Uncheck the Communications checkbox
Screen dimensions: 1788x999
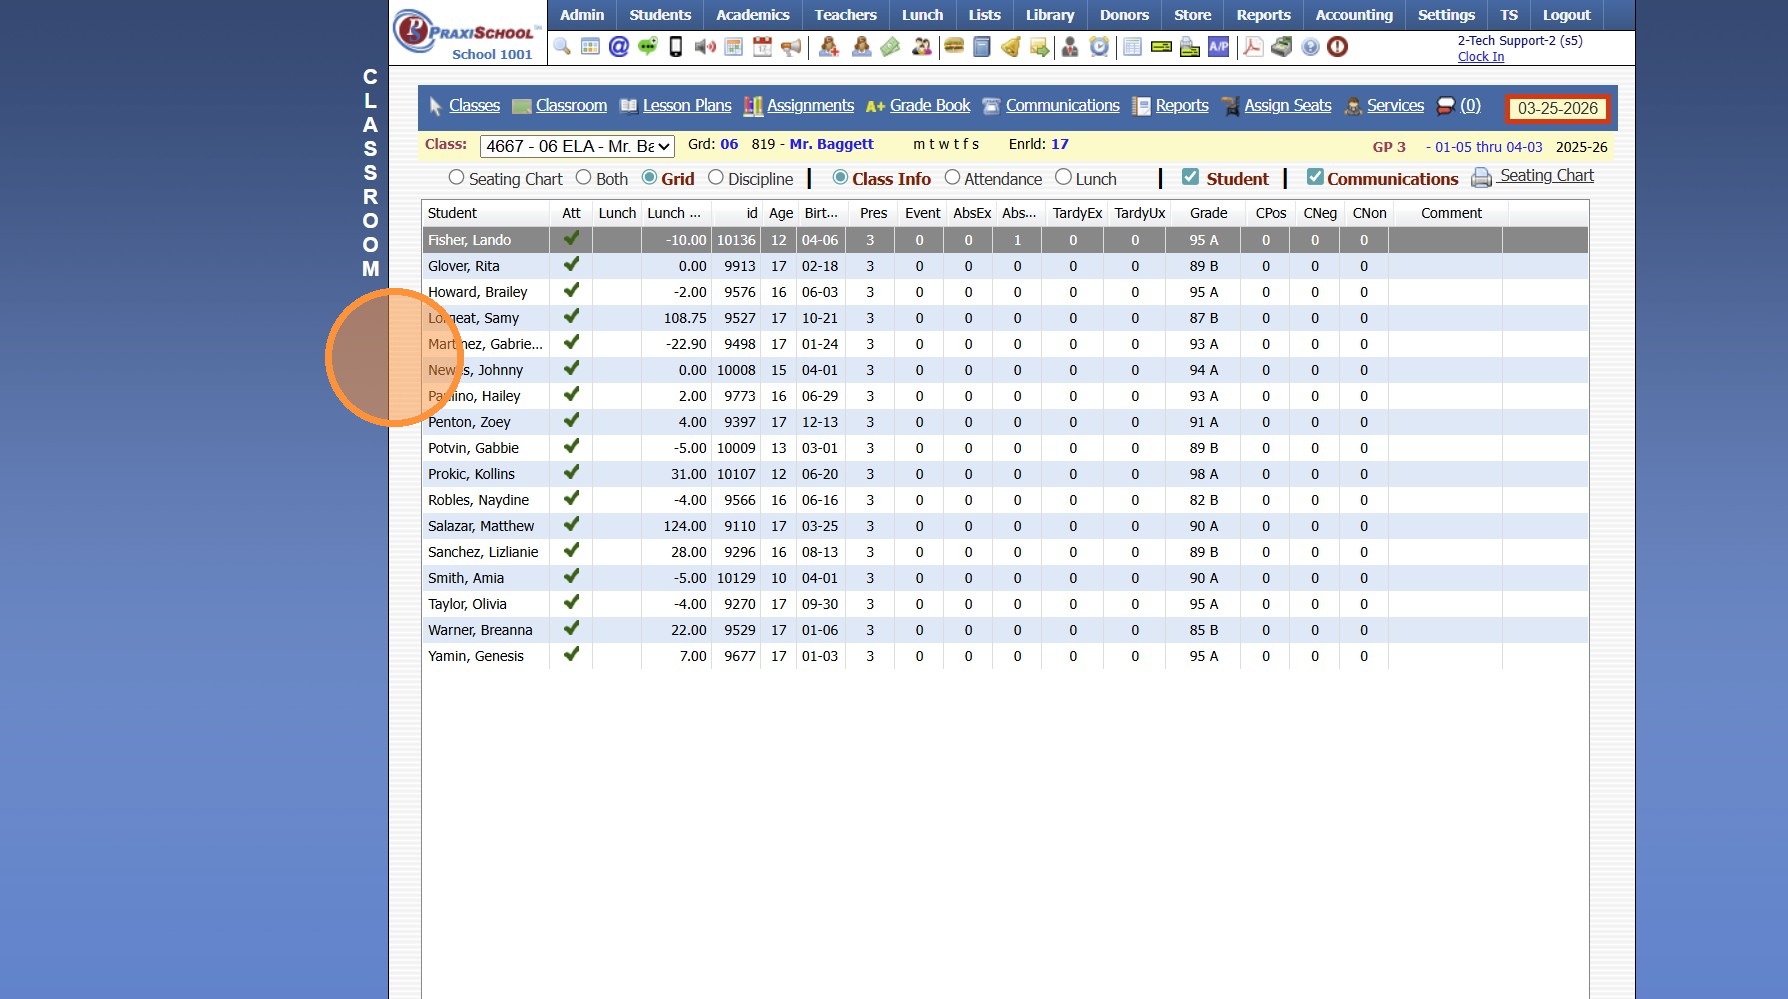click(x=1315, y=177)
